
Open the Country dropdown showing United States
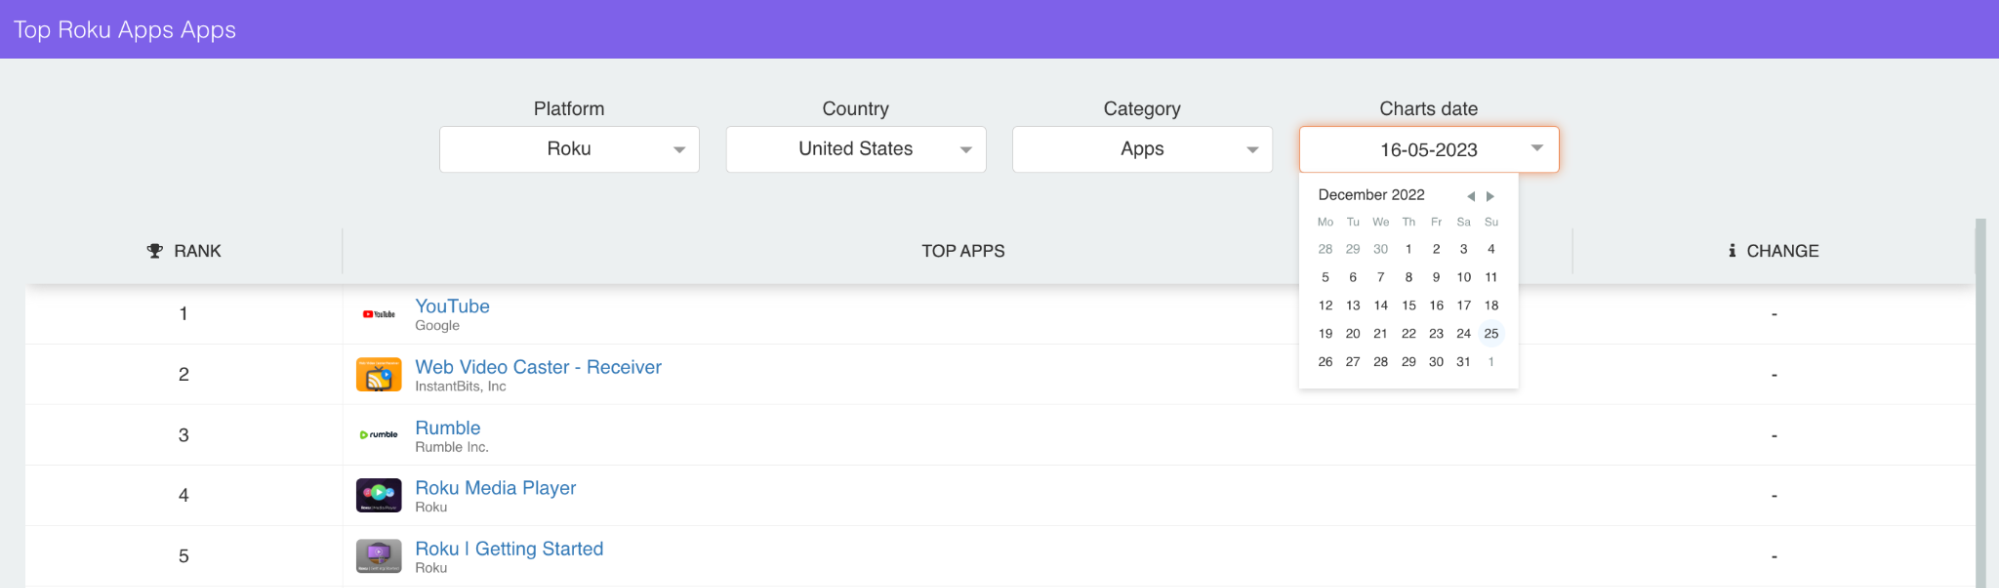pyautogui.click(x=855, y=149)
